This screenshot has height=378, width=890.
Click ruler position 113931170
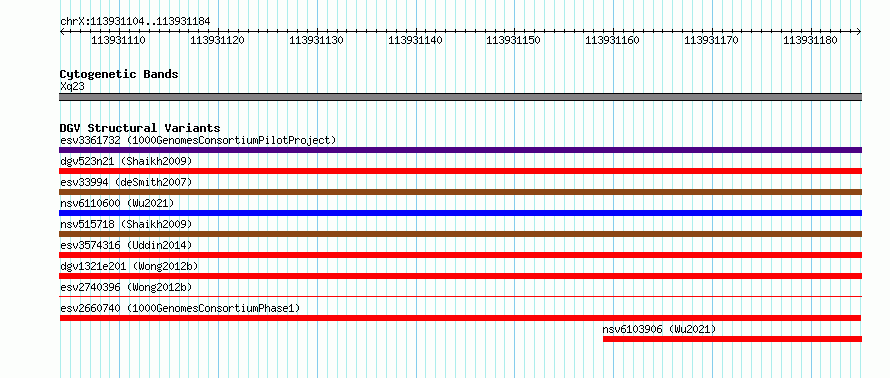click(711, 40)
